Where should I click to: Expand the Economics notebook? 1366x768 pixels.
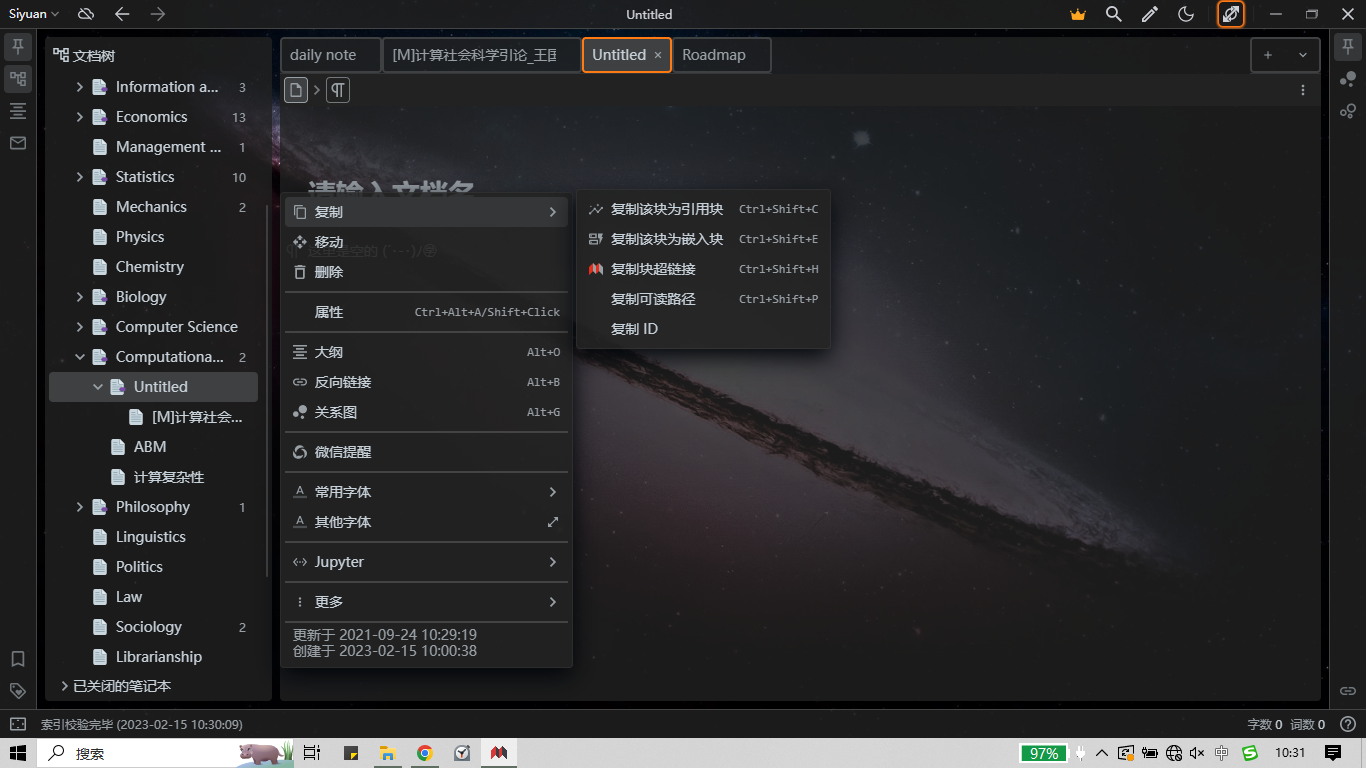(x=80, y=116)
